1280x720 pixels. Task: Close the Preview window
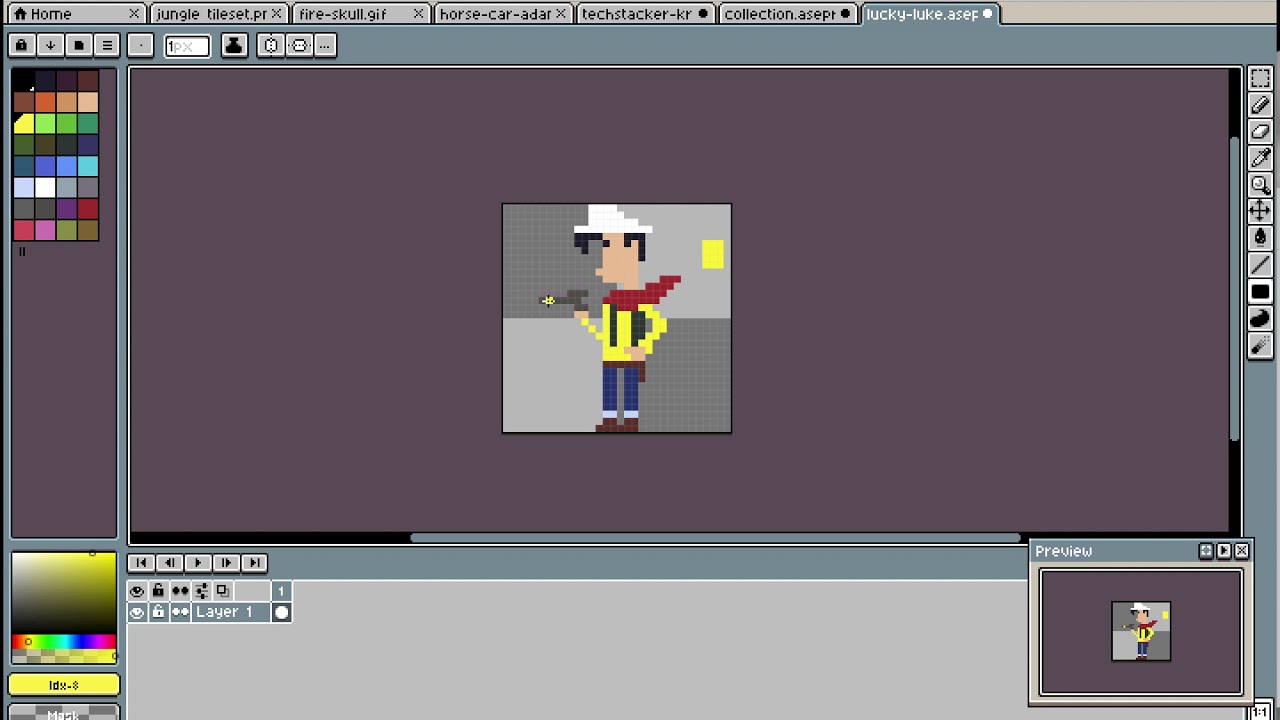point(1241,551)
